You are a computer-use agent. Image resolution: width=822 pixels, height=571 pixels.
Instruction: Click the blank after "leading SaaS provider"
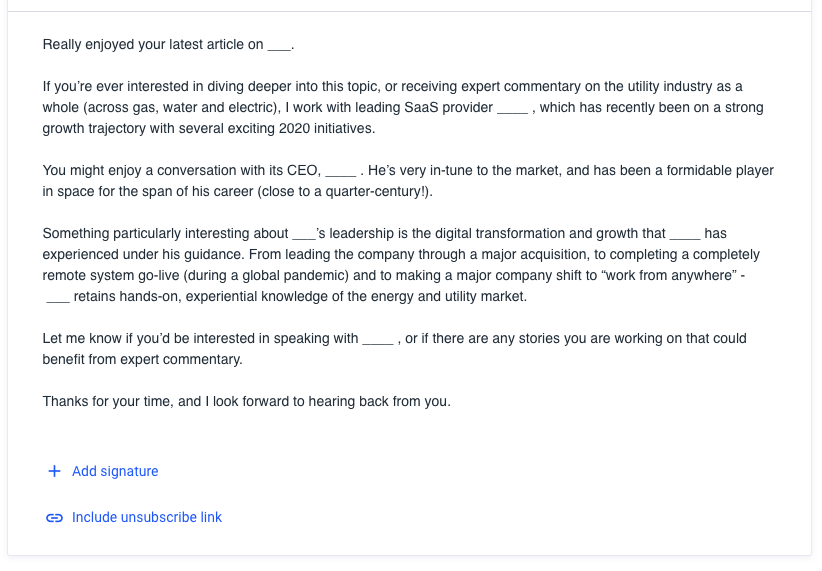click(512, 108)
